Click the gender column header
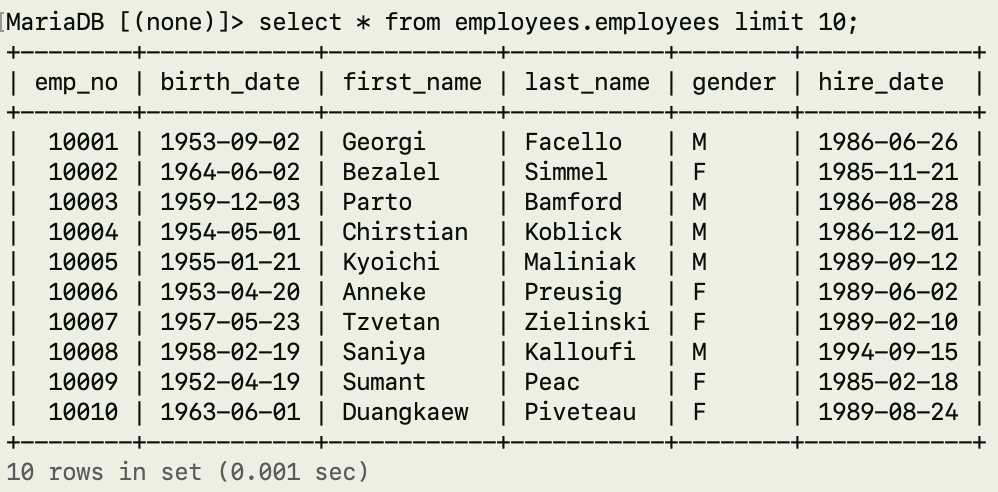This screenshot has height=492, width=998. coord(734,82)
